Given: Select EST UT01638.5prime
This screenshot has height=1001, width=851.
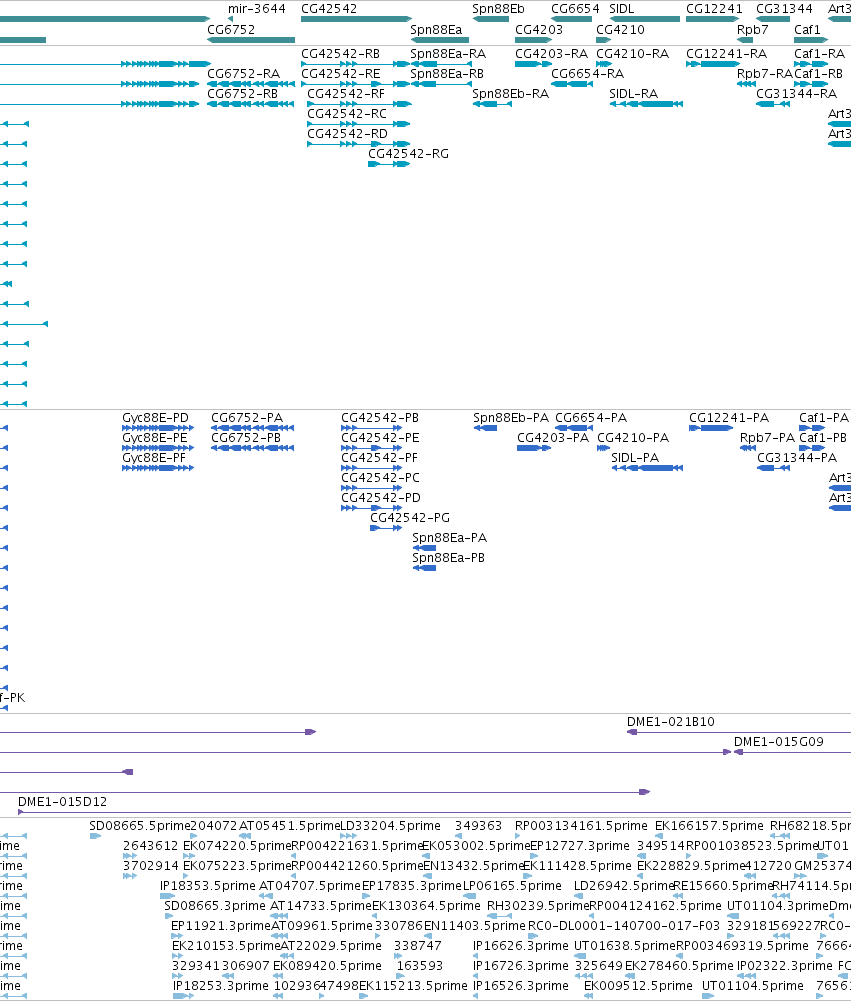Looking at the screenshot, I should click(x=624, y=945).
